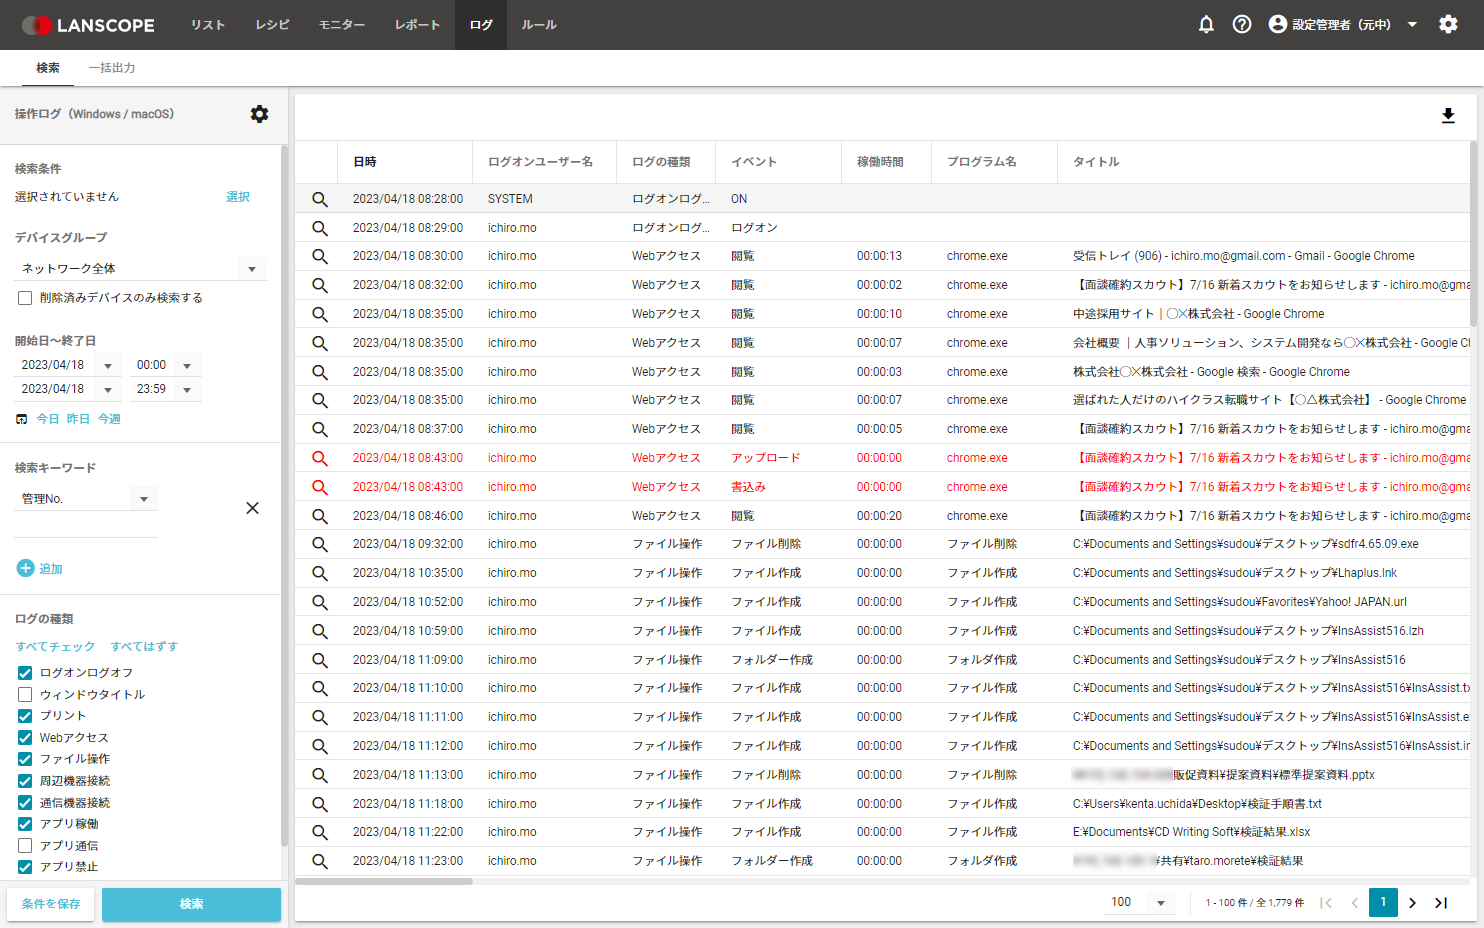Uncheck プリント log type
1484x928 pixels.
[25, 716]
